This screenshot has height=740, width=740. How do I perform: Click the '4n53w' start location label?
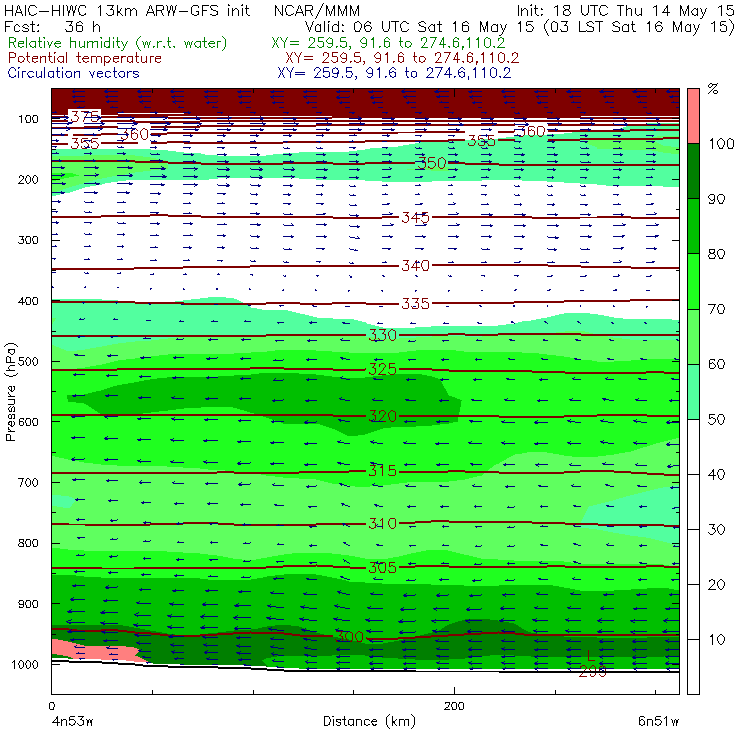coord(72,721)
